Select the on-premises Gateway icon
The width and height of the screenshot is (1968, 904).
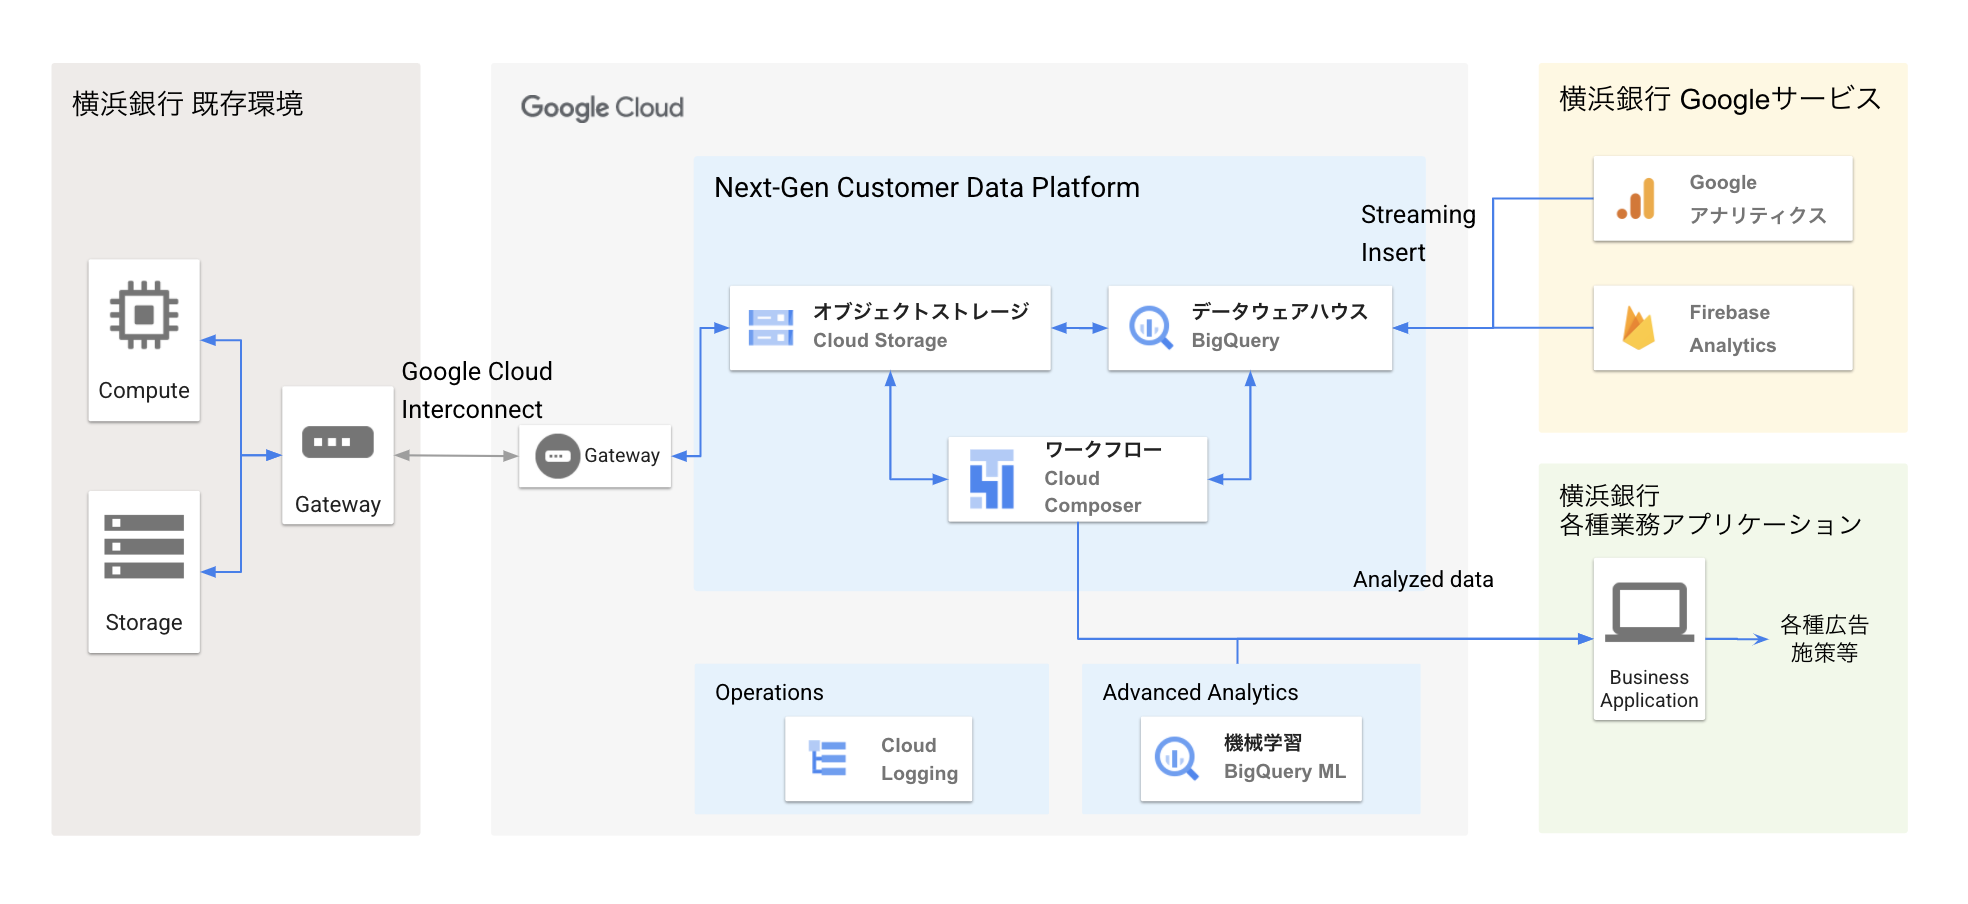[337, 442]
